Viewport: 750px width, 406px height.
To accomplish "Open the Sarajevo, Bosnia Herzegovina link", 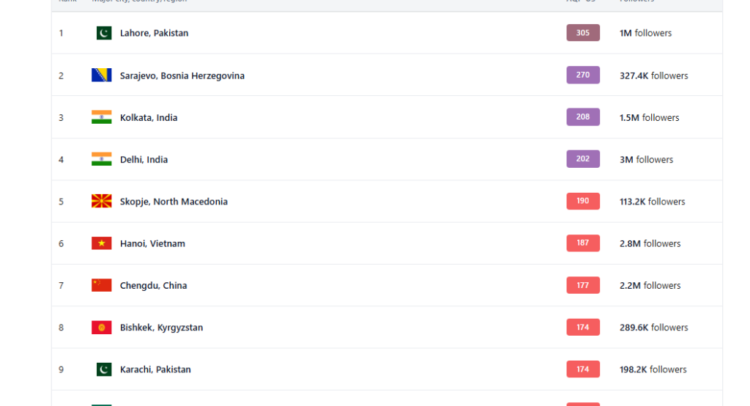I will 182,75.
